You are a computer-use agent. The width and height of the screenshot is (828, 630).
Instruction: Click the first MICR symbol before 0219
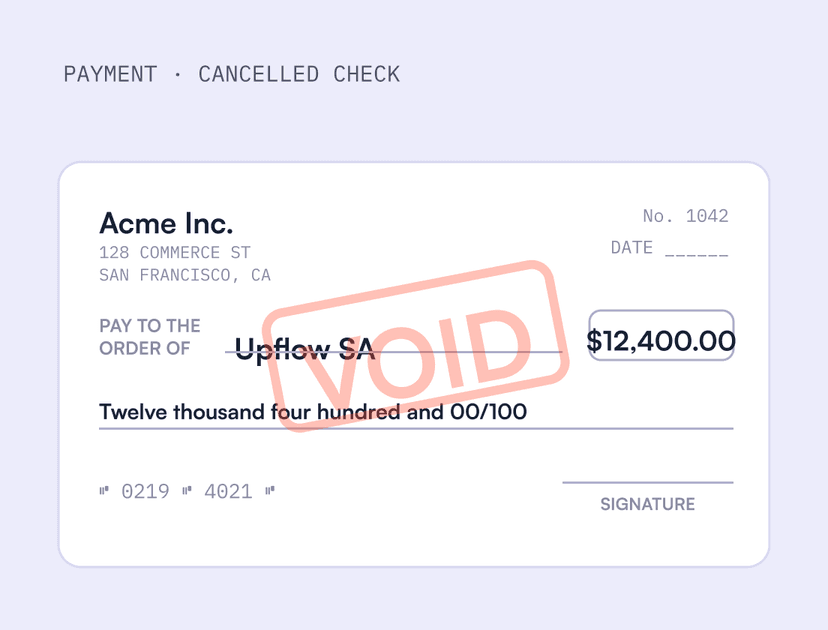tap(104, 492)
